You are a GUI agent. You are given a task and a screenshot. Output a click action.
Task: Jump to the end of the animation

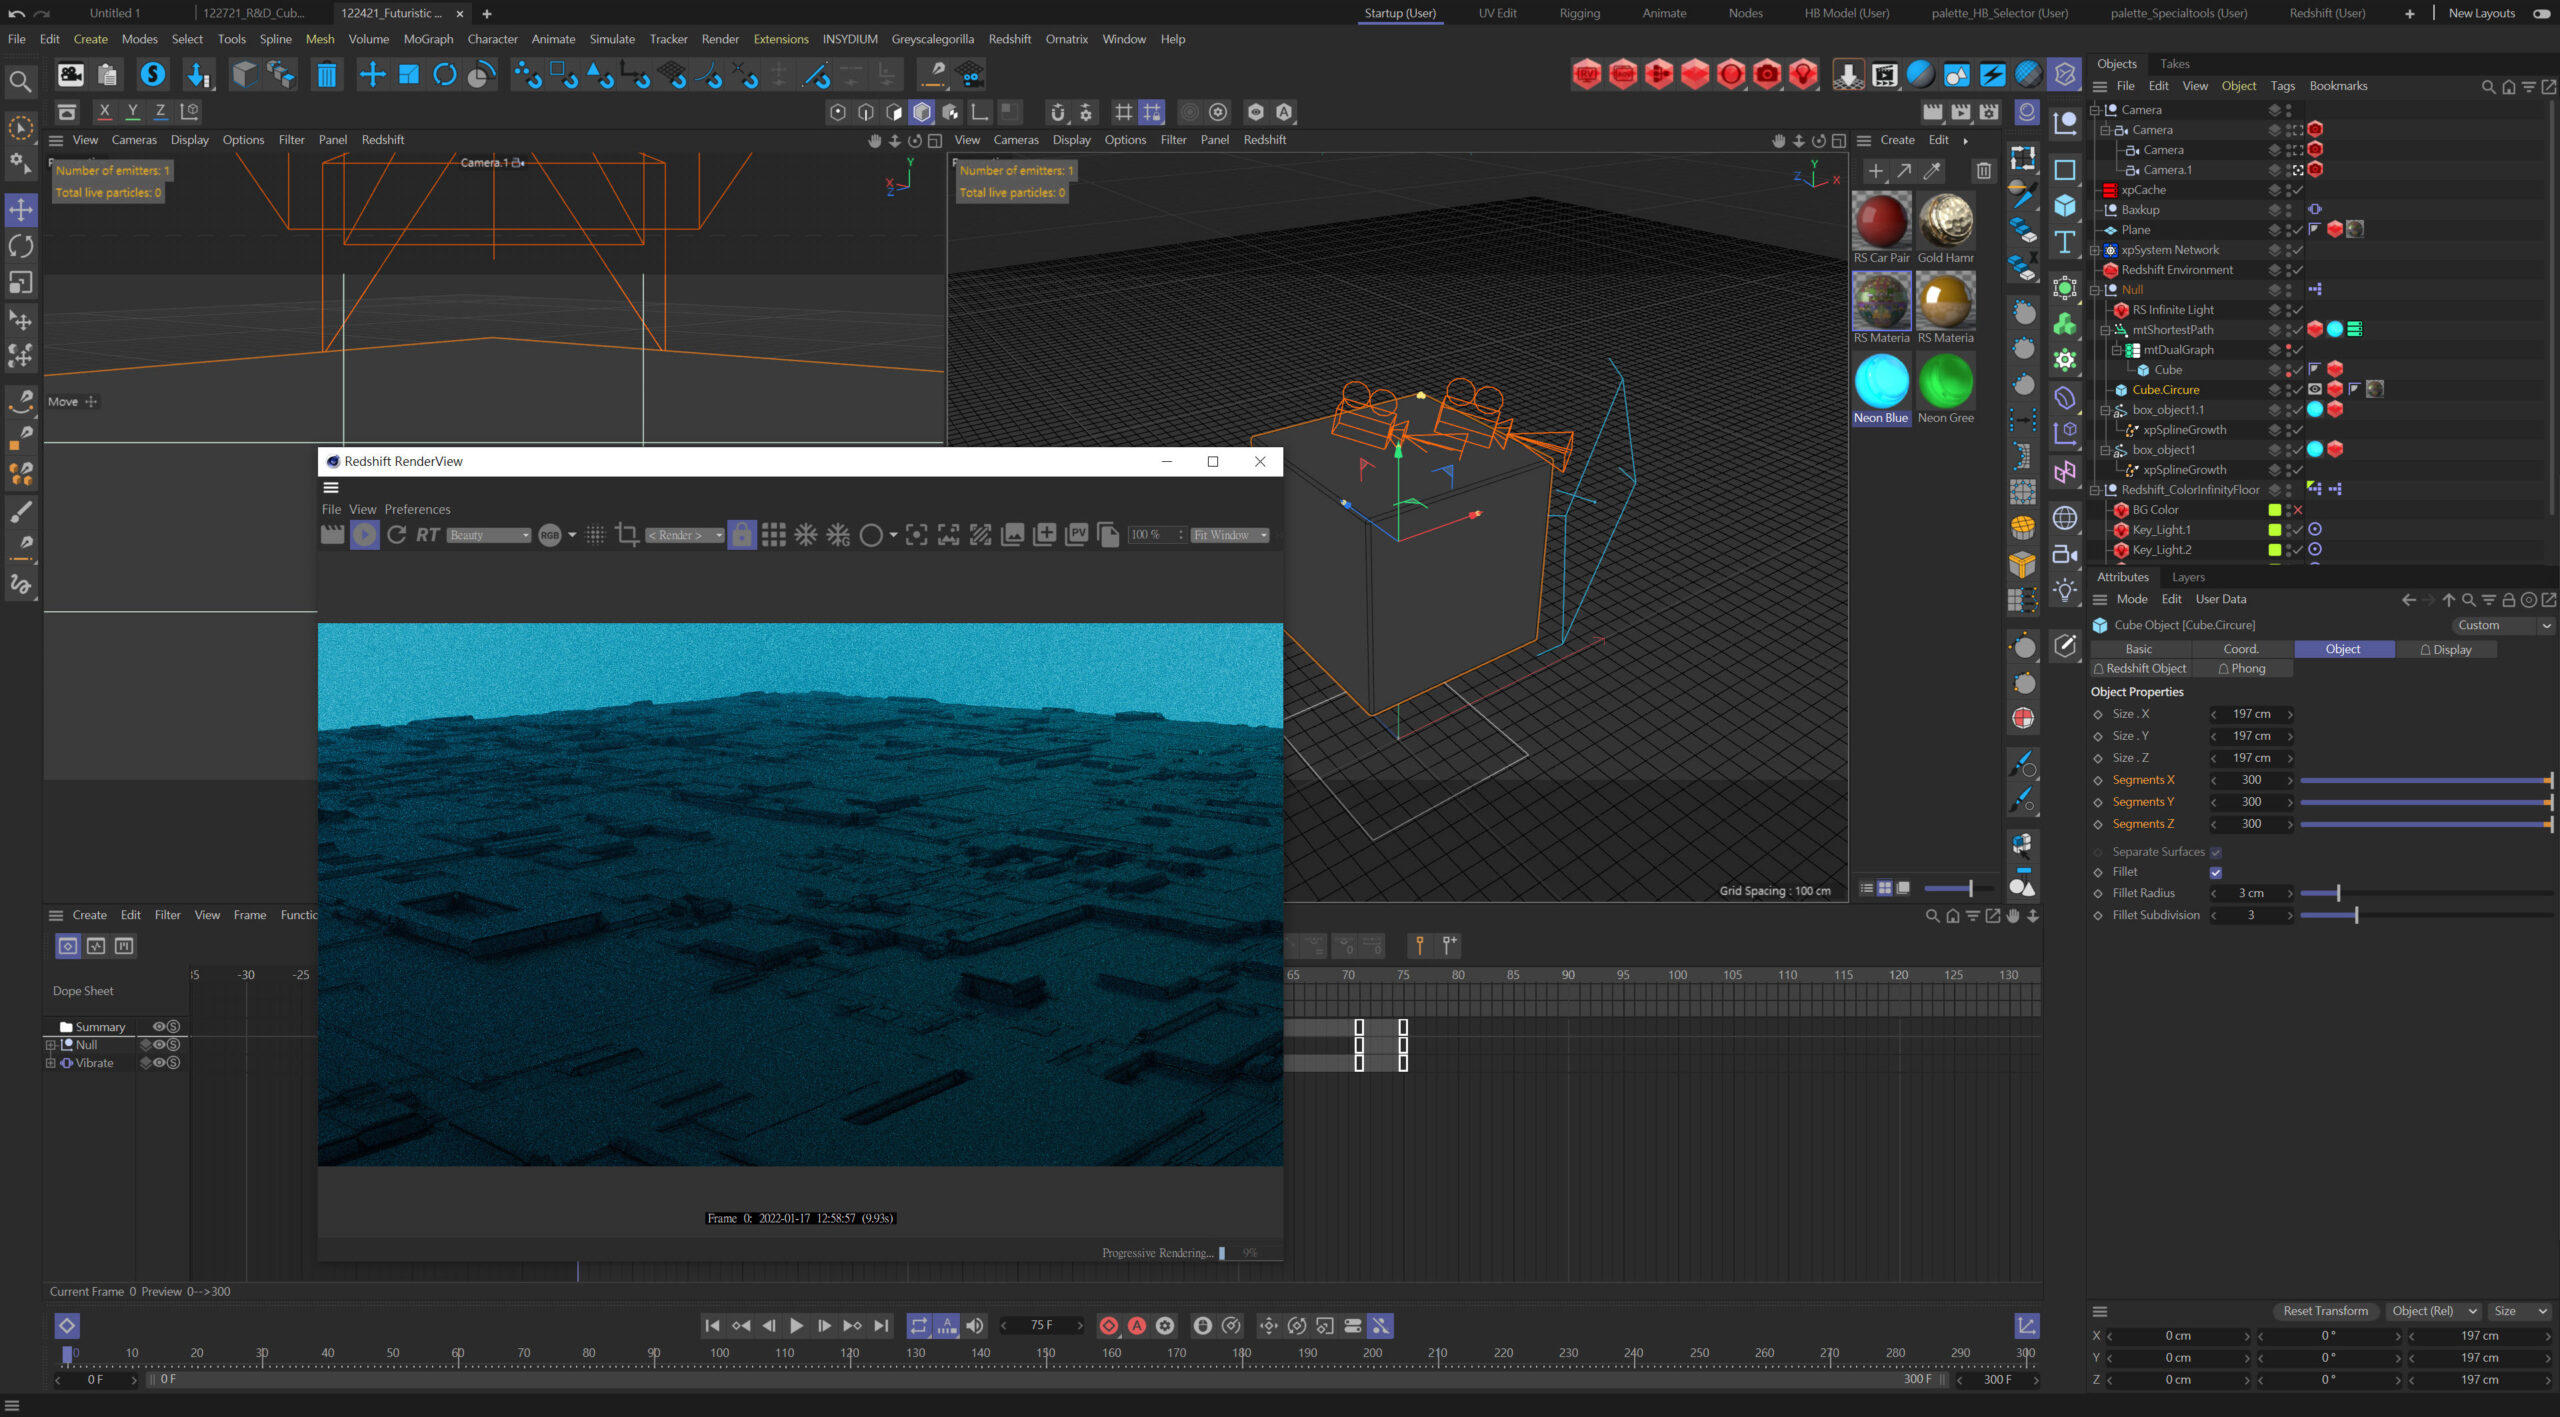(881, 1325)
